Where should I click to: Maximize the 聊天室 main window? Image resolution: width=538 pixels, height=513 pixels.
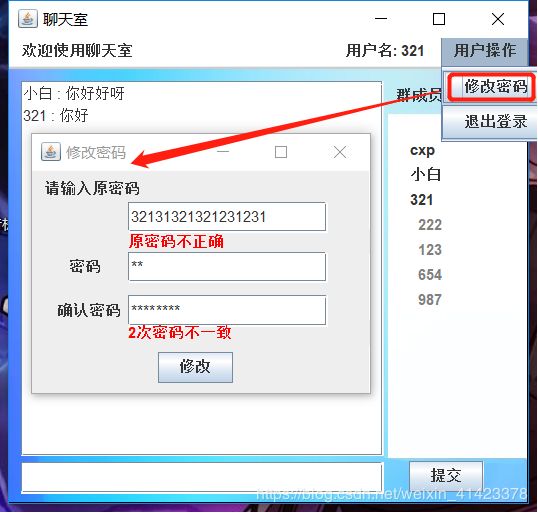tap(439, 19)
